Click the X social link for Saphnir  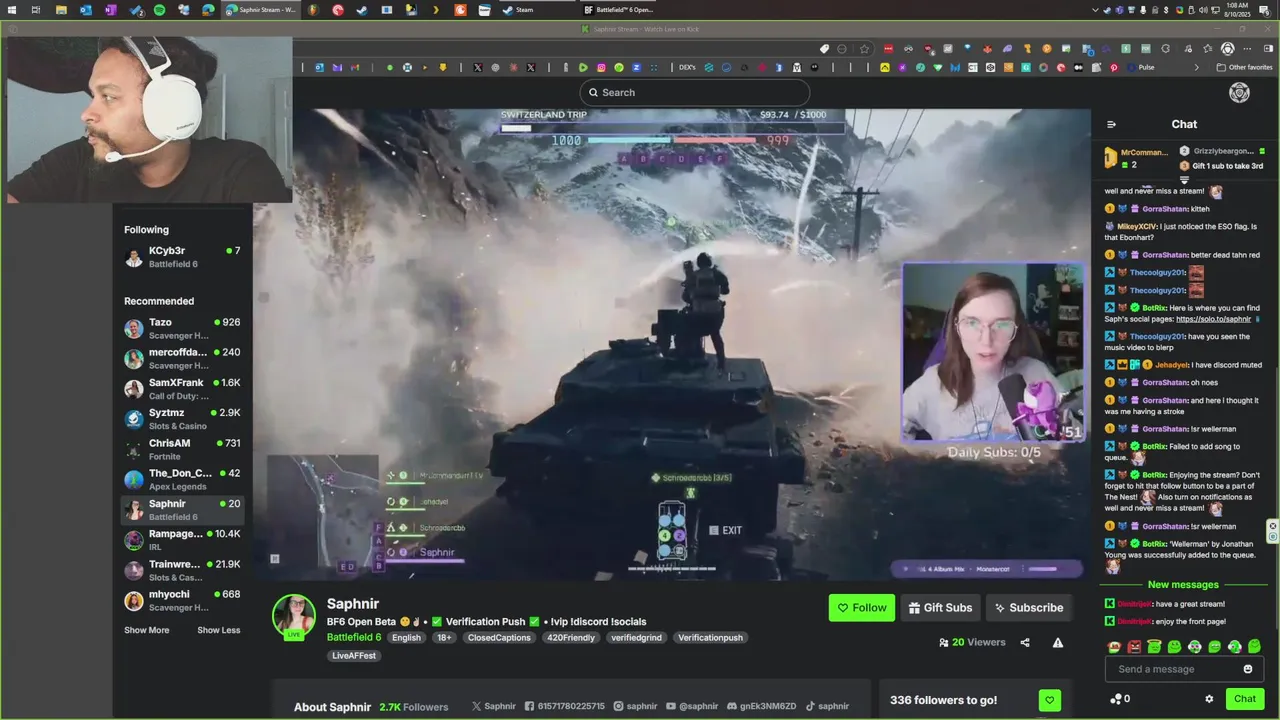(x=494, y=706)
